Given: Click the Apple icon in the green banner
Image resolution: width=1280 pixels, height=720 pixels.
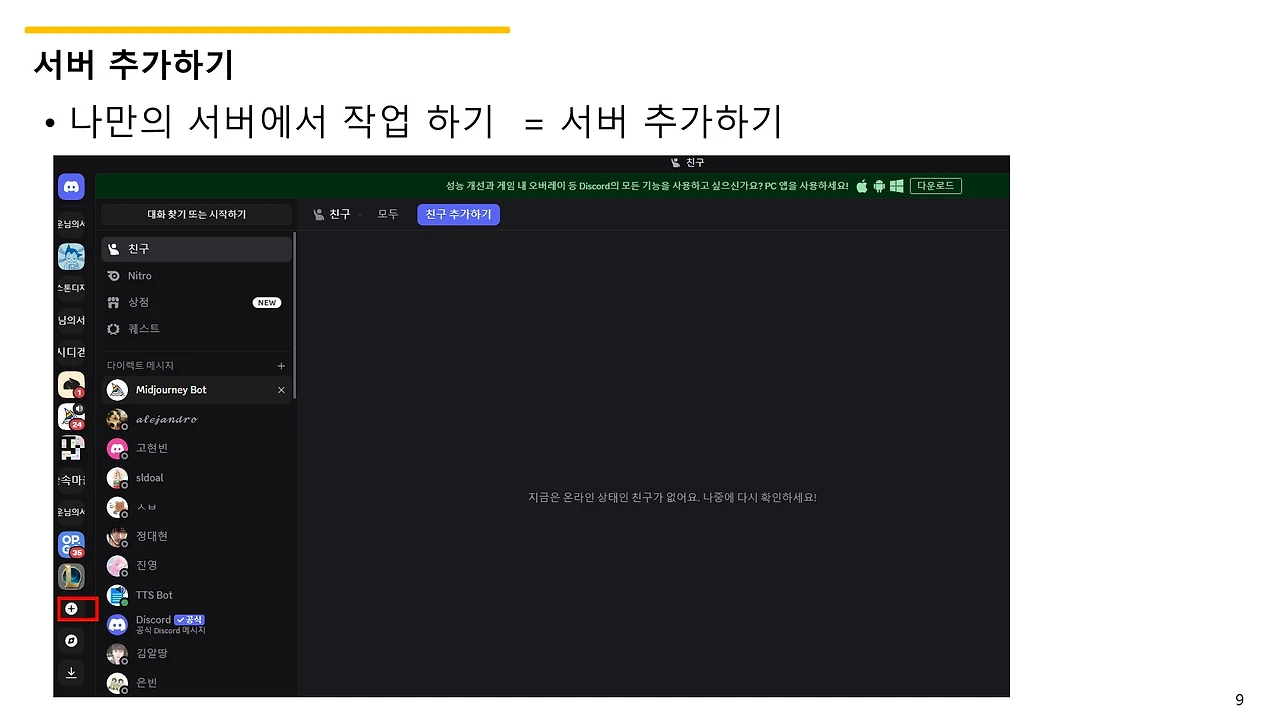Looking at the screenshot, I should point(861,185).
